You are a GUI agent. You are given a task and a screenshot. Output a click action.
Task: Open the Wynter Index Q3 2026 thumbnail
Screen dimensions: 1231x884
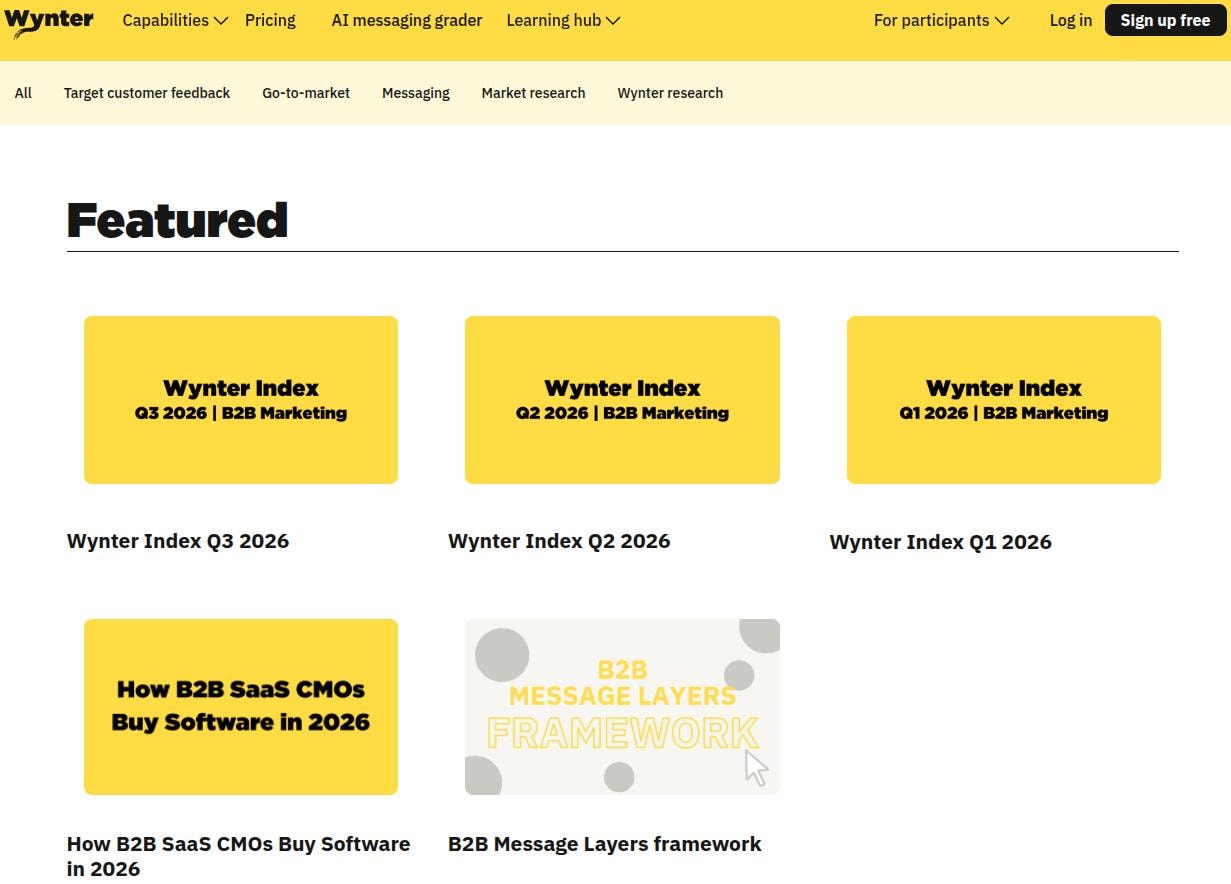[241, 400]
